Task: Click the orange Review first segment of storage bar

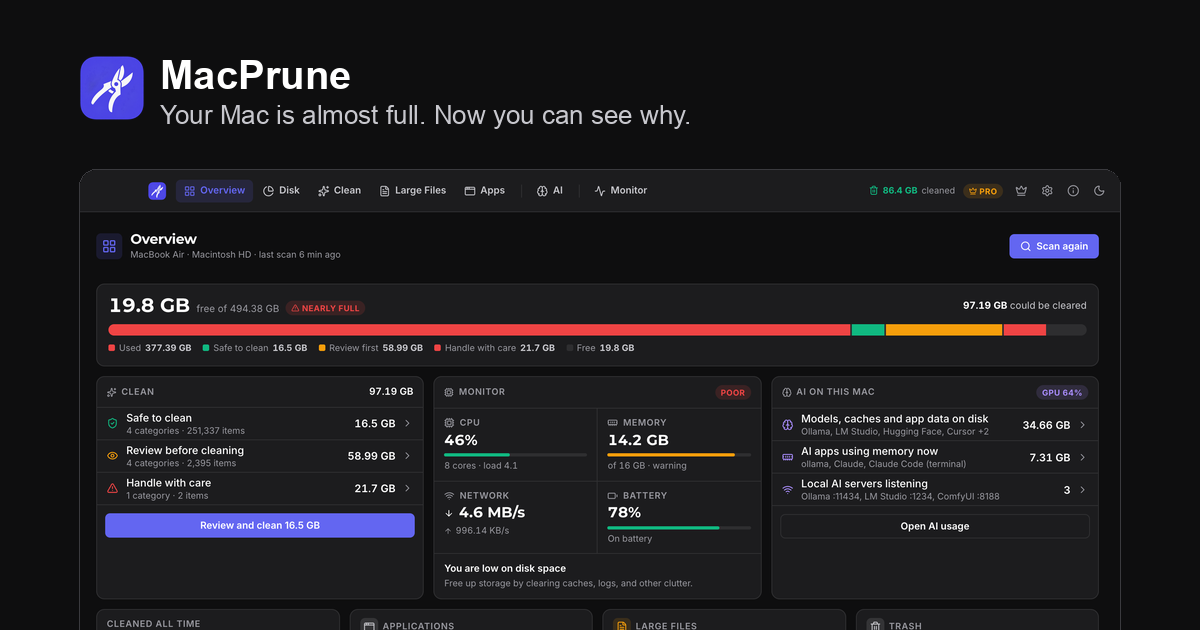Action: click(944, 330)
